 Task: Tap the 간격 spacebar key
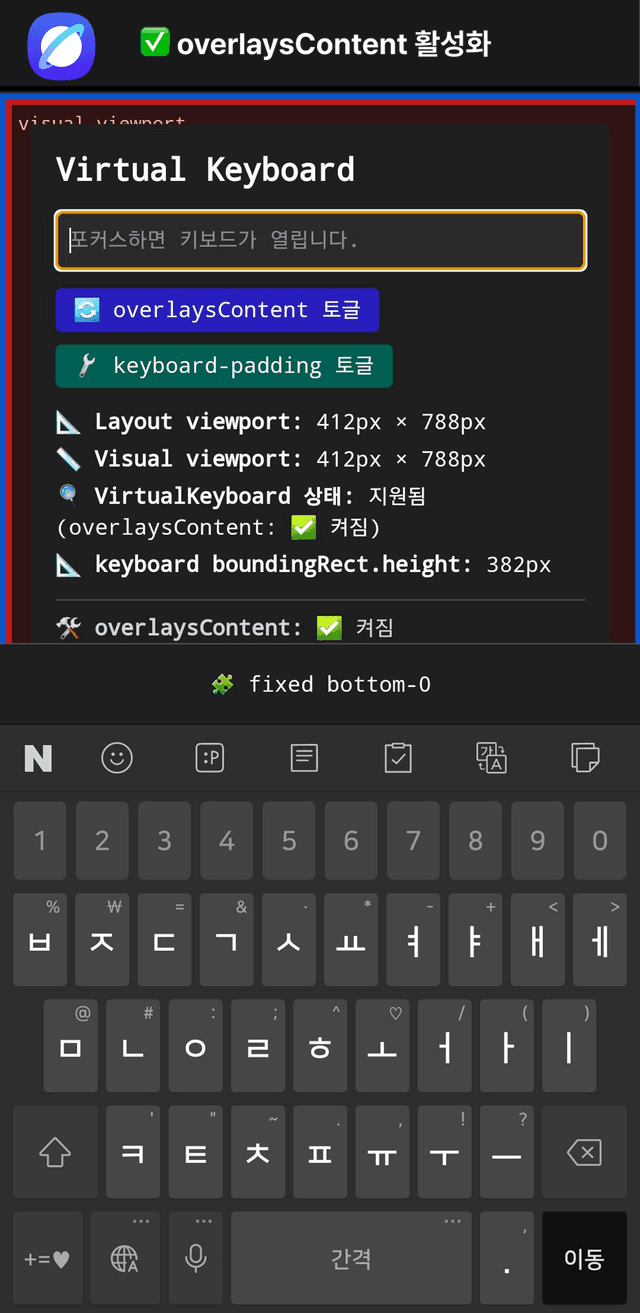(x=351, y=1257)
